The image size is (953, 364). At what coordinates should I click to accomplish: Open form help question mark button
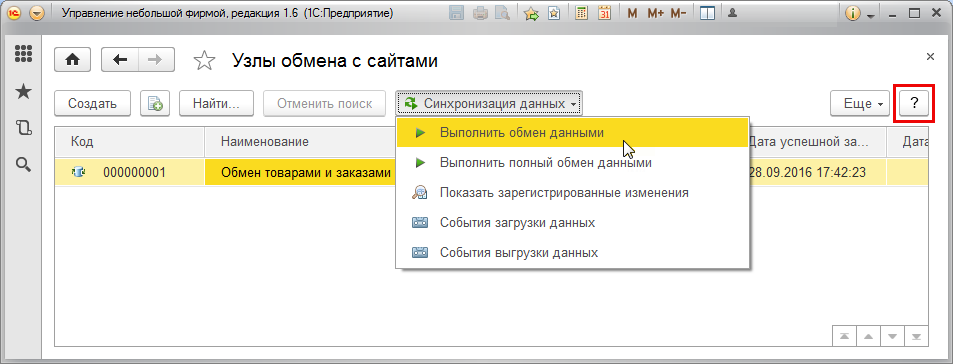click(915, 103)
